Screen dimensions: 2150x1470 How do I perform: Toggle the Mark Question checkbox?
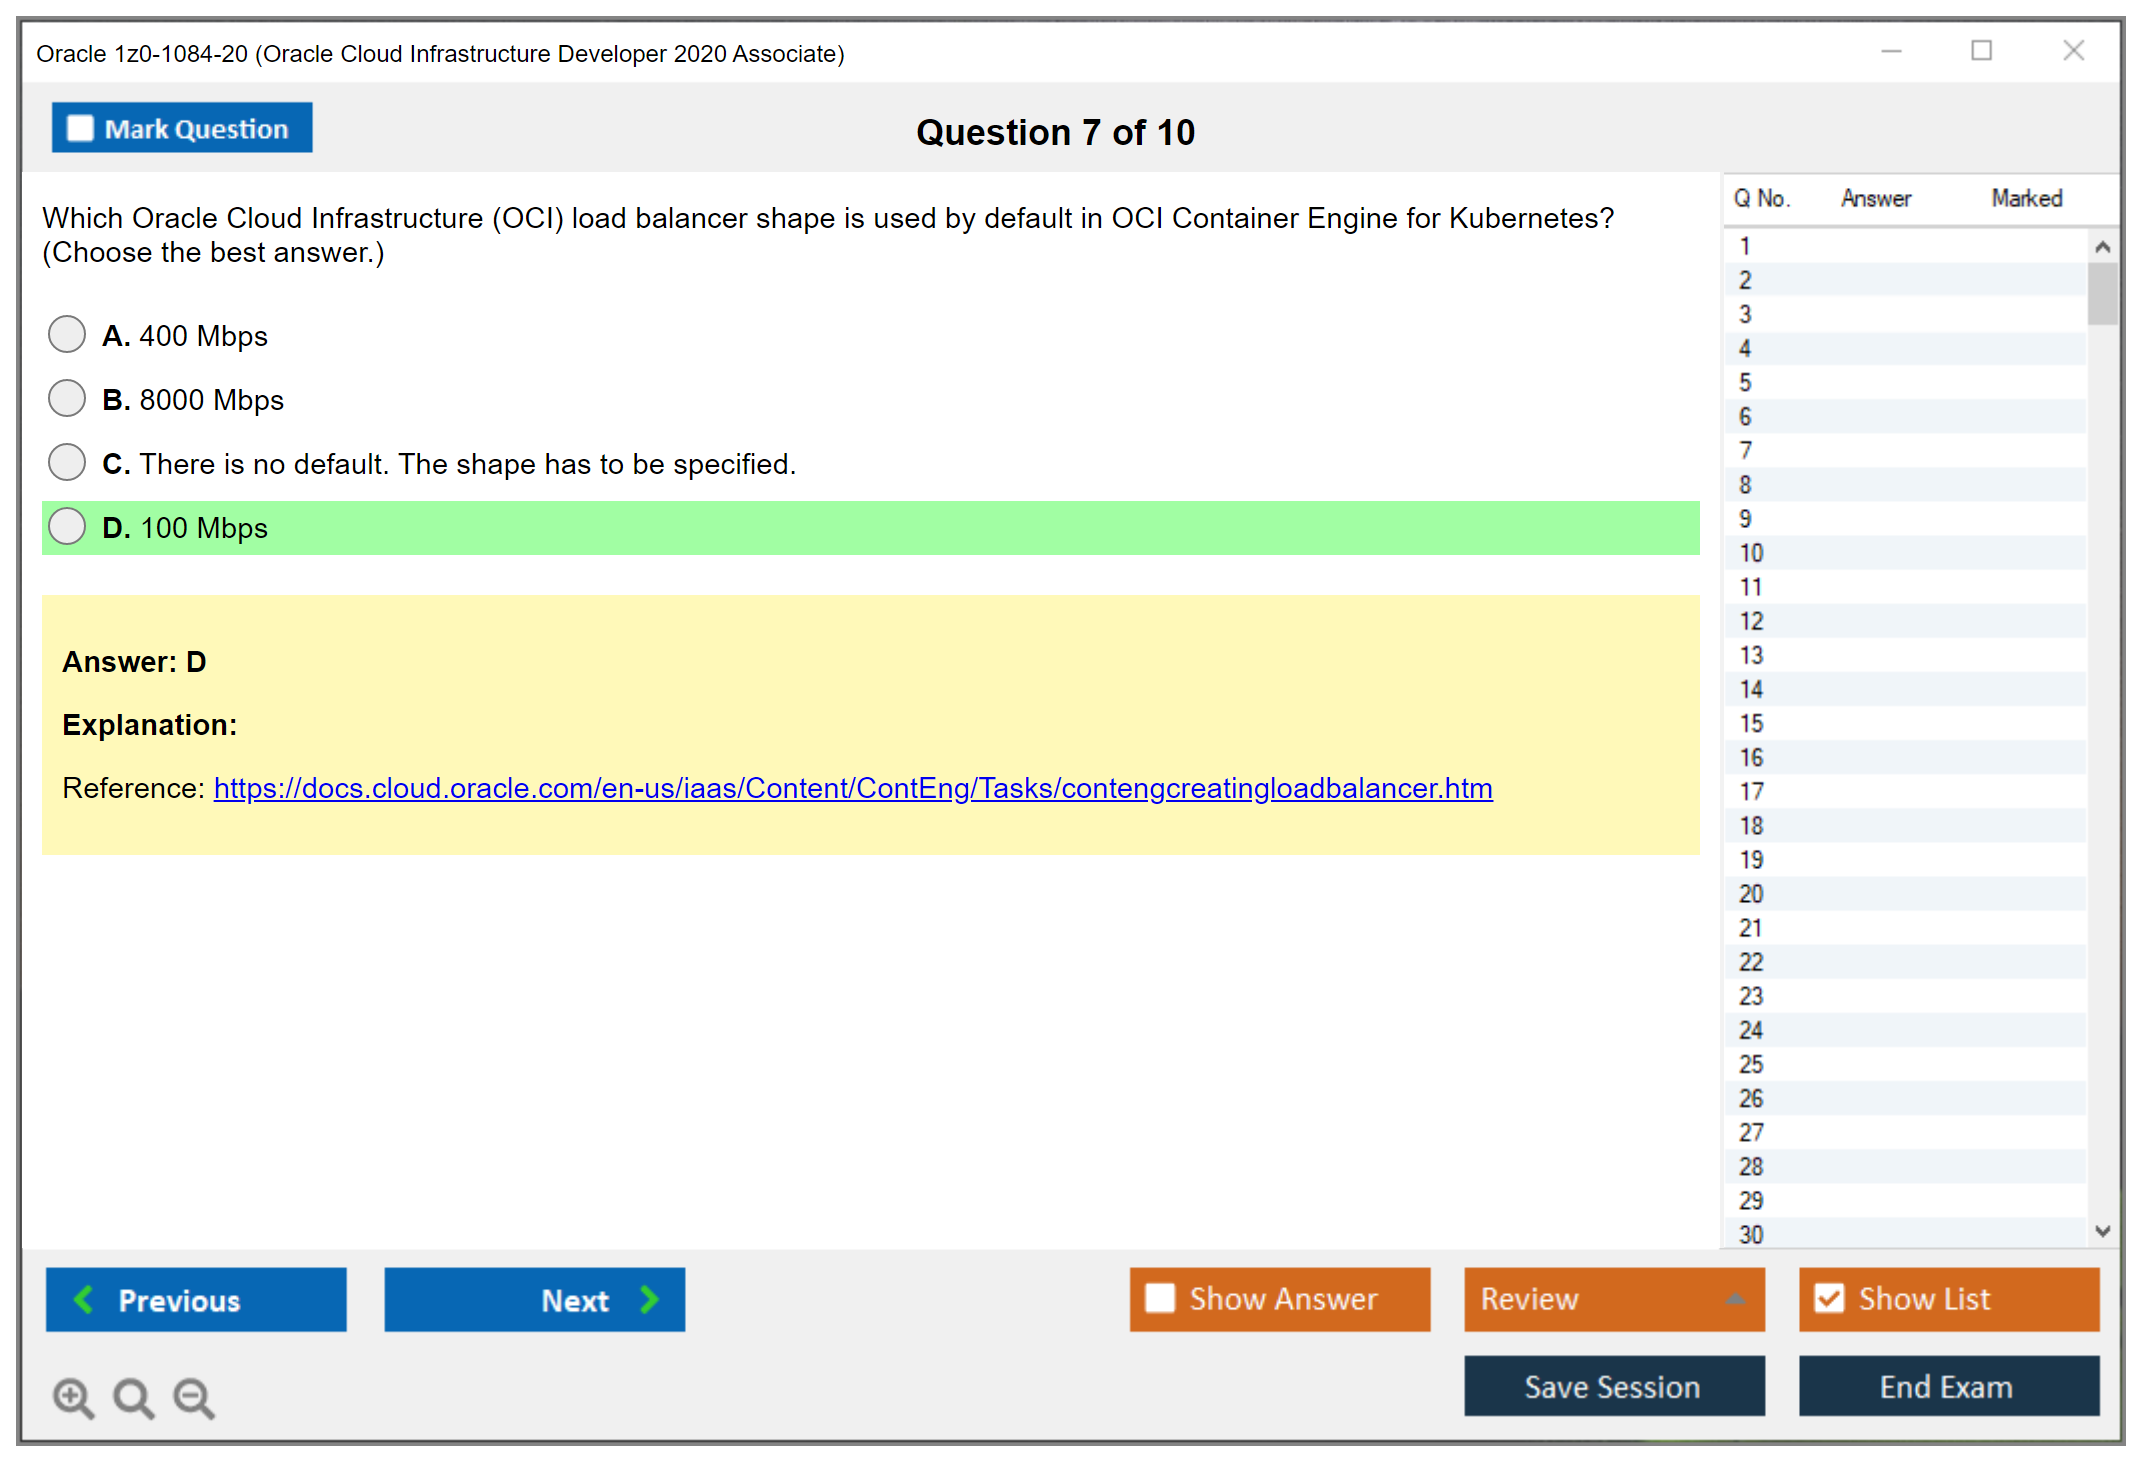click(x=80, y=129)
